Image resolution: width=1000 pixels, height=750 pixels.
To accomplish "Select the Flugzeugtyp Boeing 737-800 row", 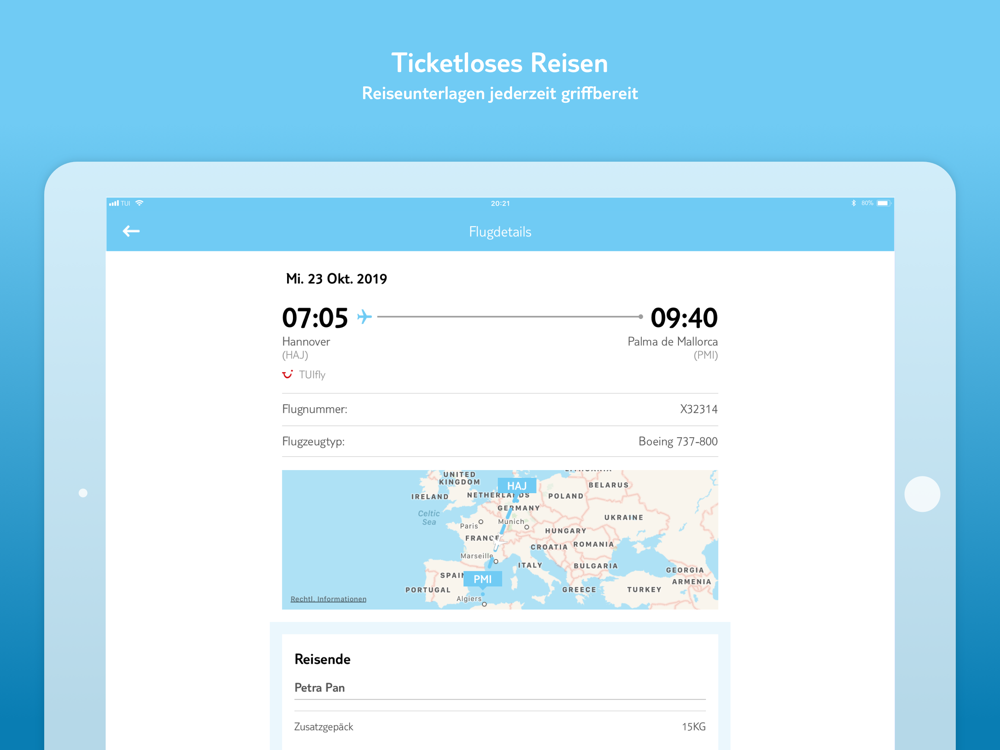I will tap(500, 441).
